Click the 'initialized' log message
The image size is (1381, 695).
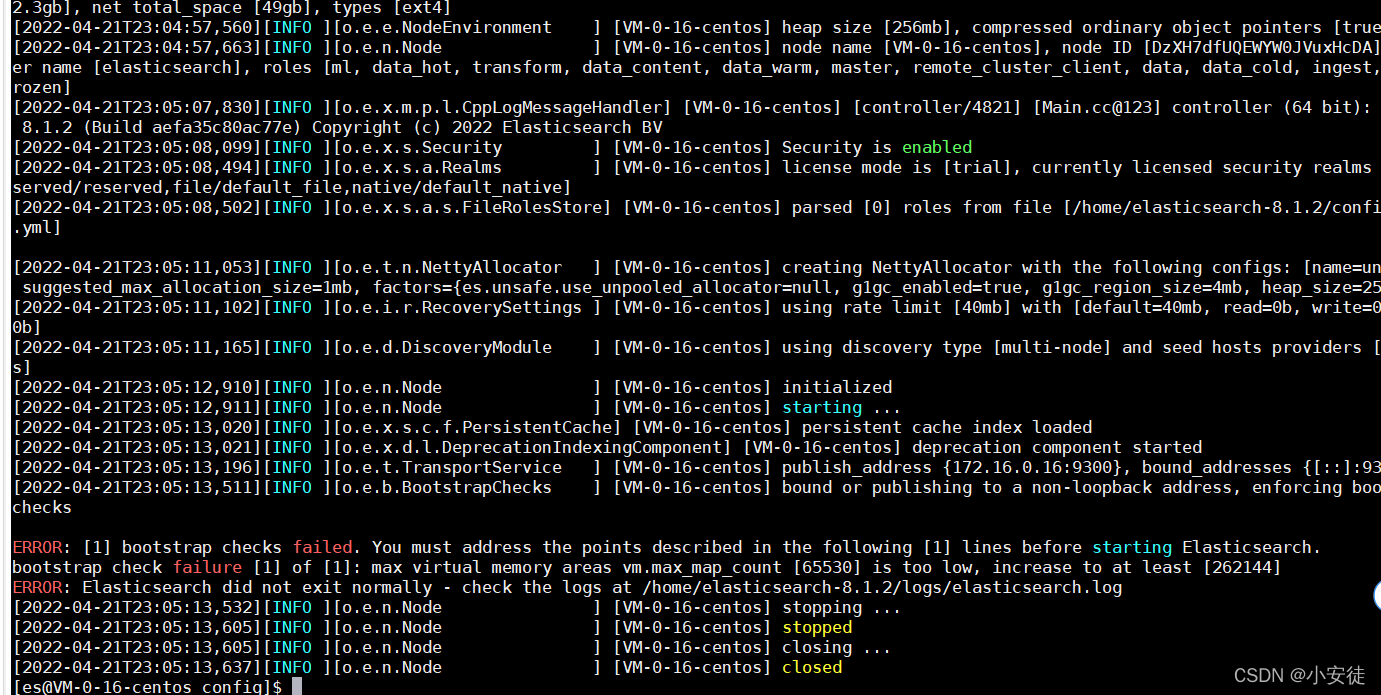click(837, 387)
